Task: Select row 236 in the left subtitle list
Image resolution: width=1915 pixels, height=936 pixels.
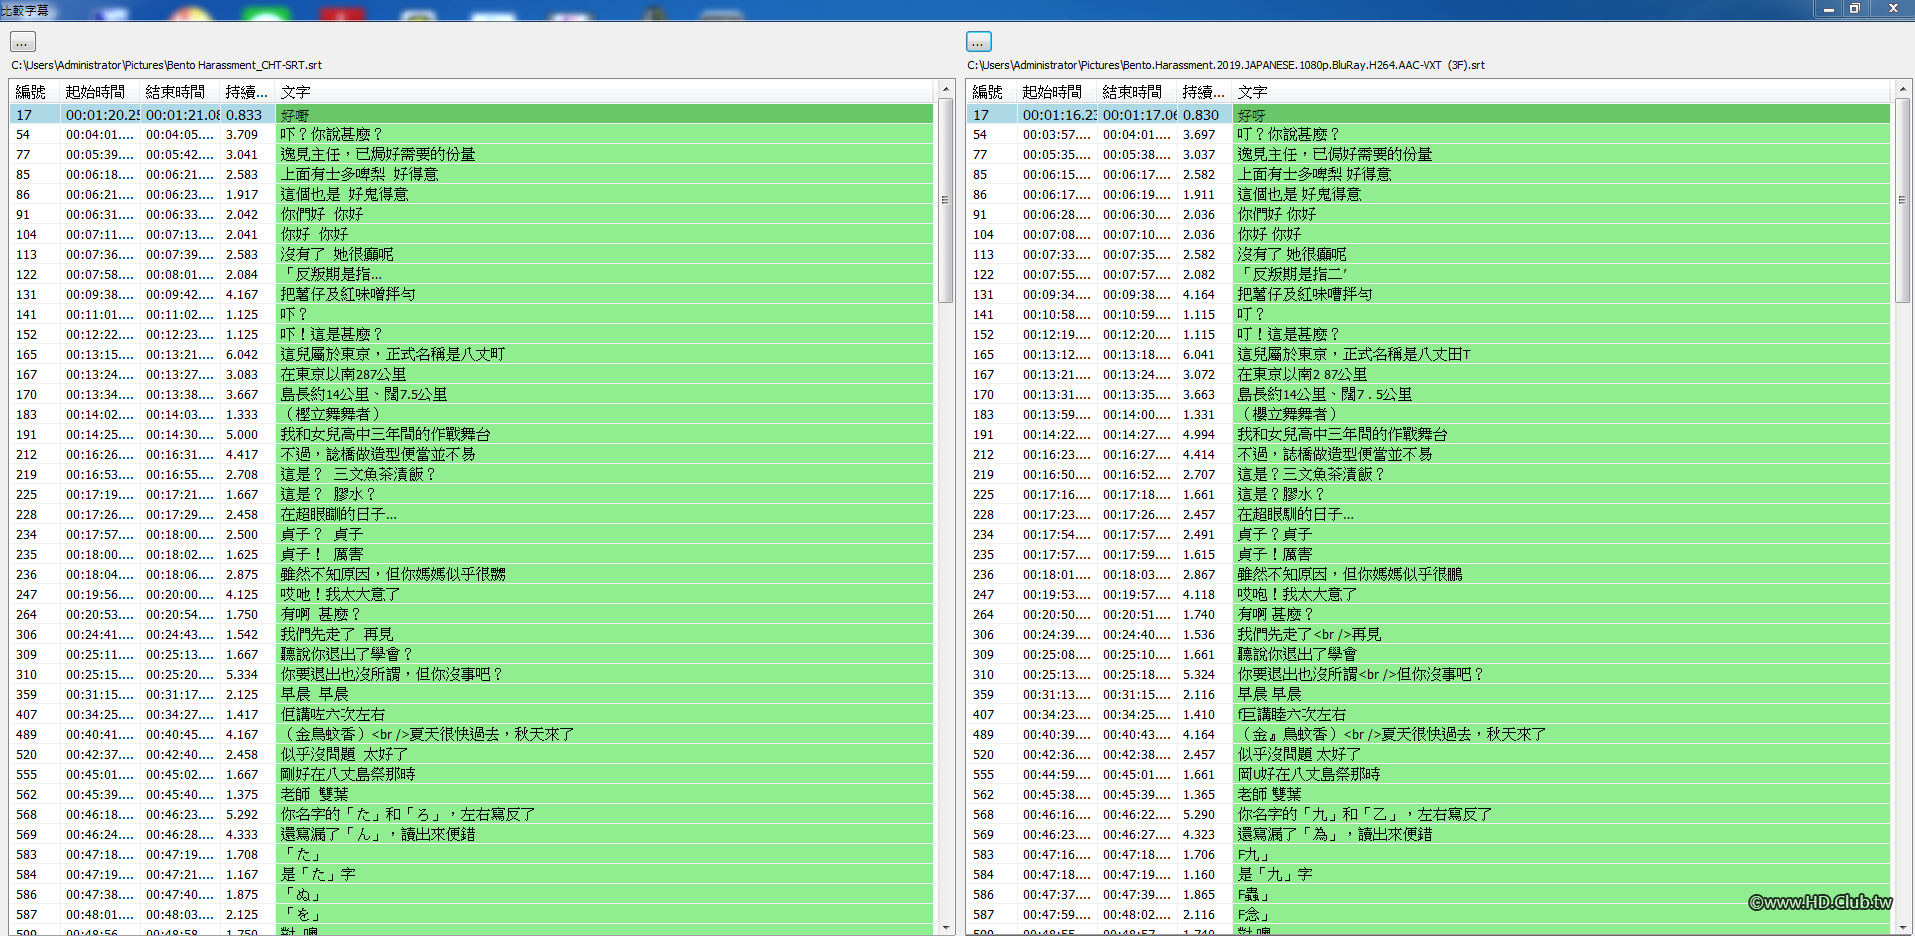Action: point(472,575)
